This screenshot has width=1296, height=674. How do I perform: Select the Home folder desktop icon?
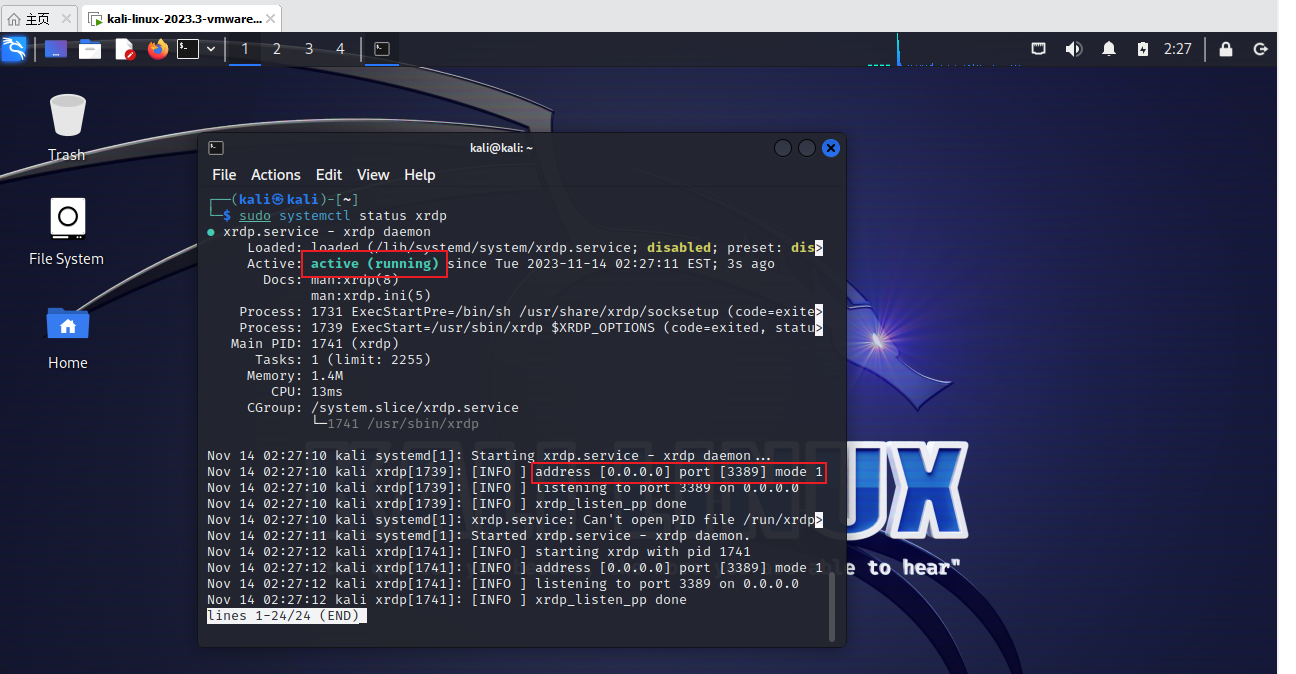point(67,337)
